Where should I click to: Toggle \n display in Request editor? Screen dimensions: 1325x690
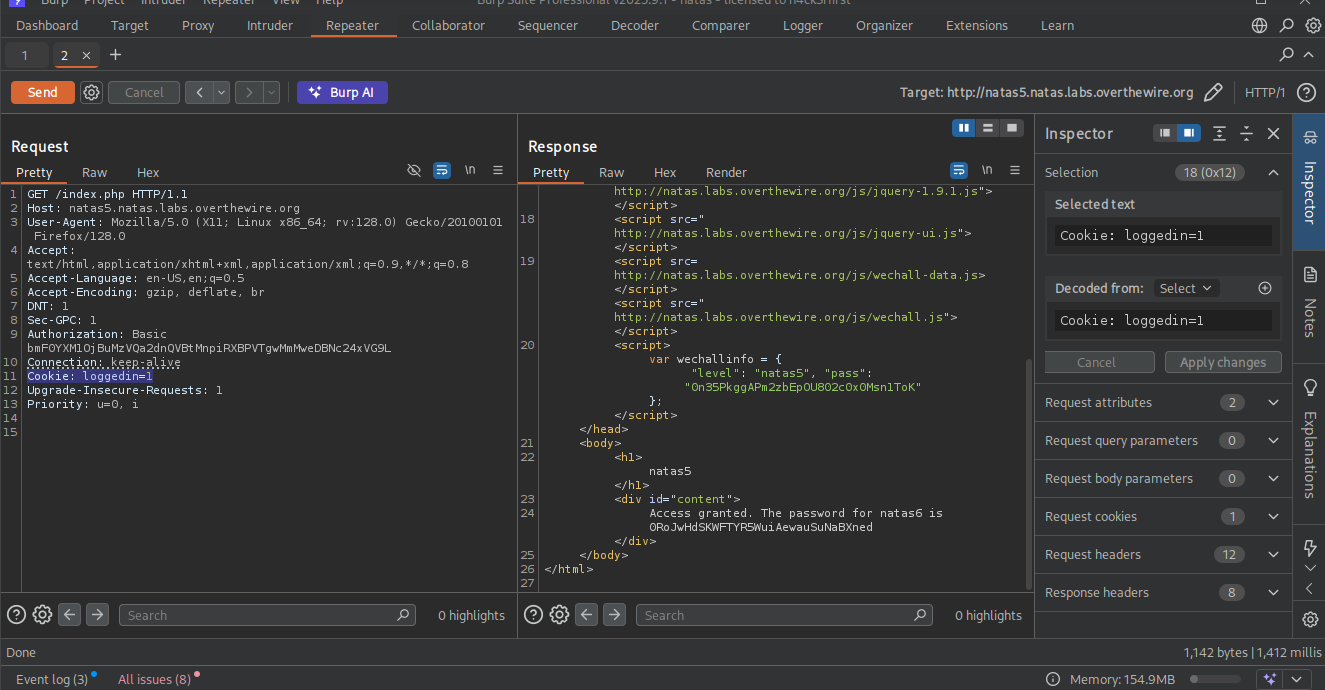click(470, 171)
